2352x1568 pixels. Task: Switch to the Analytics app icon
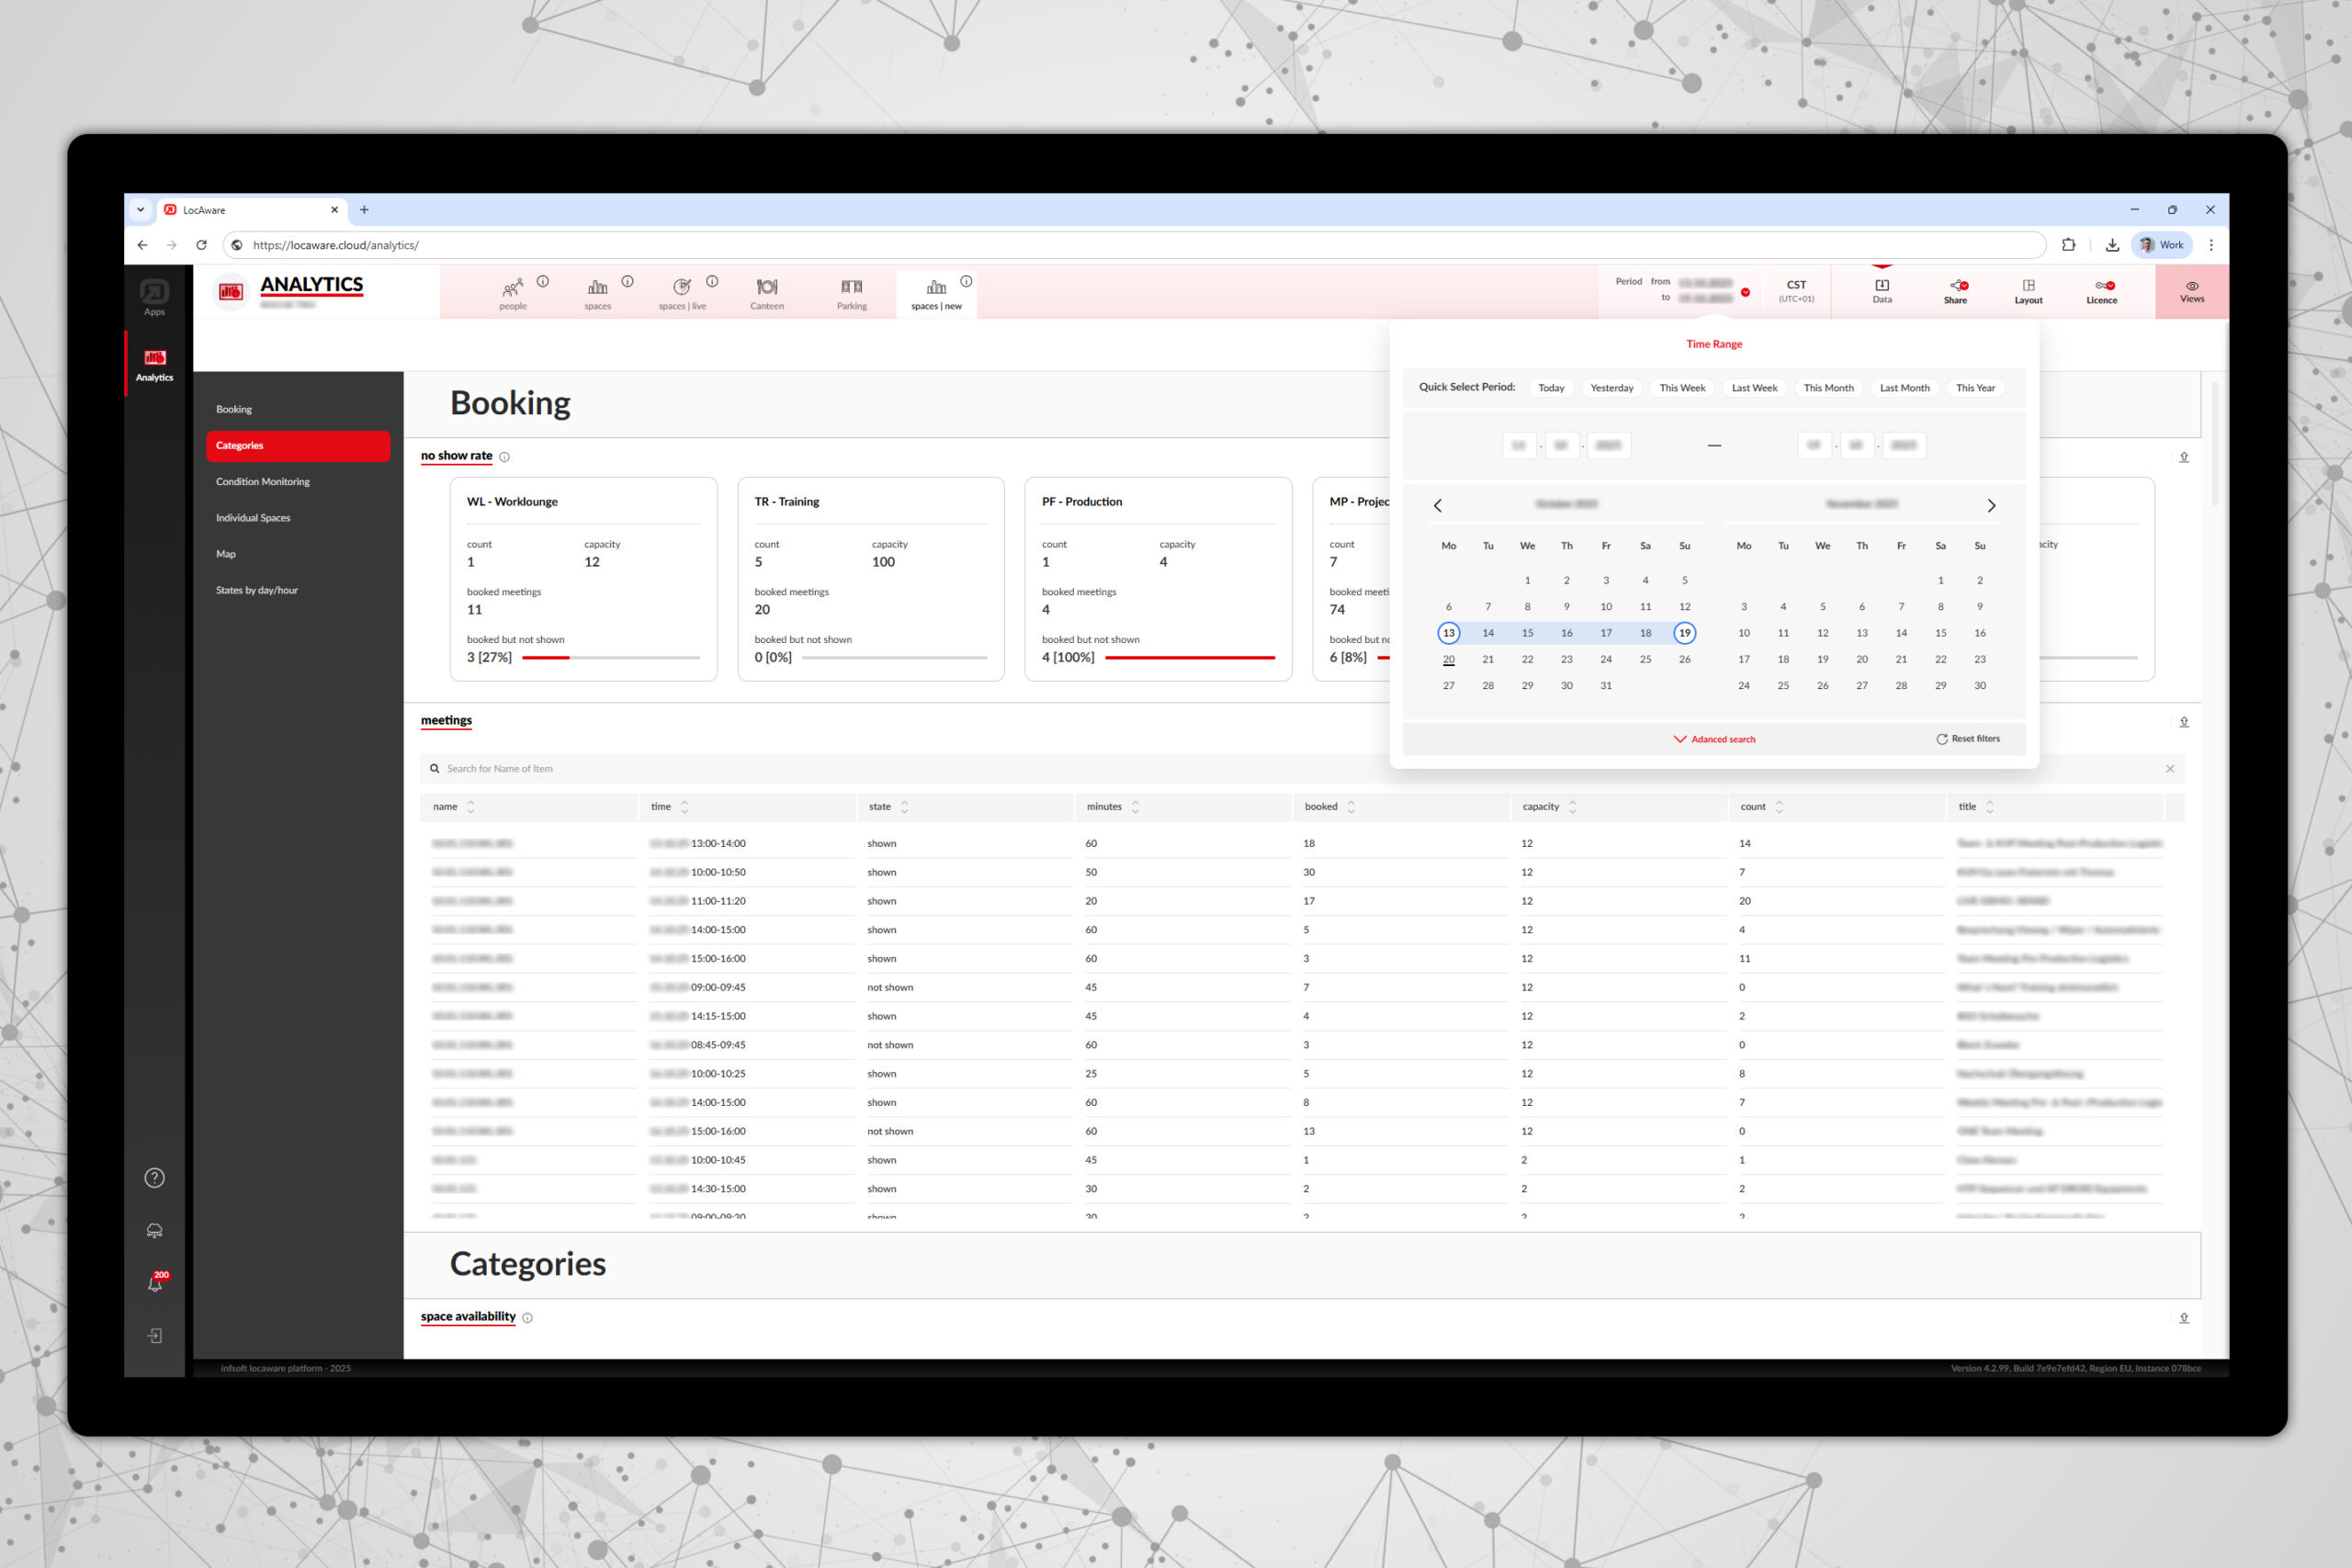(154, 363)
